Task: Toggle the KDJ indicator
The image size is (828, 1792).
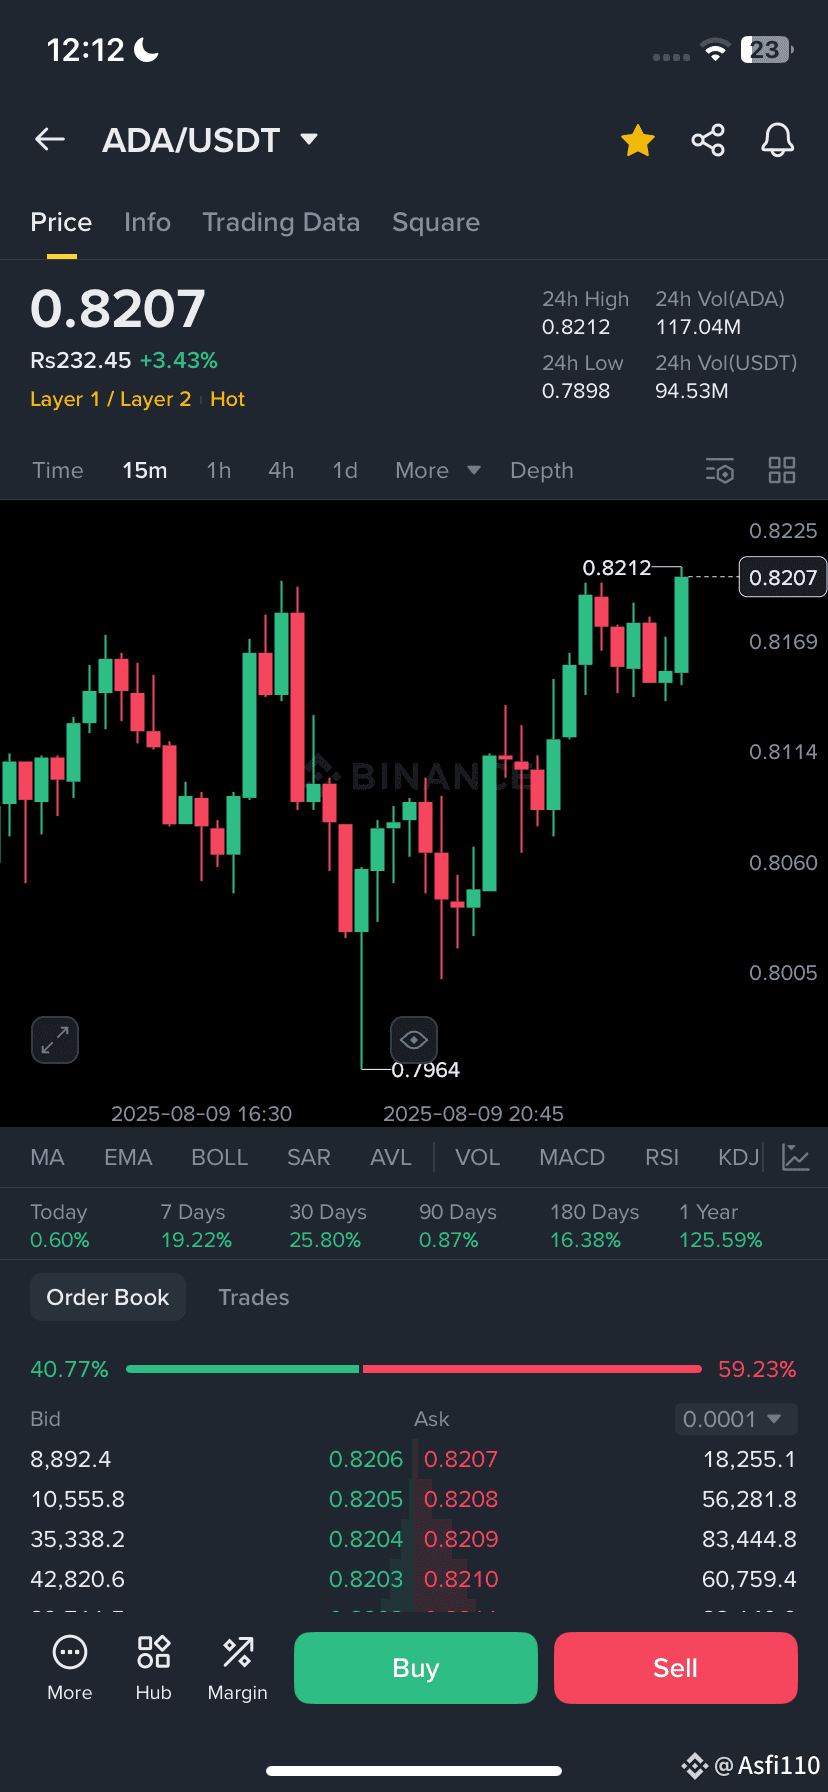Action: click(x=738, y=1157)
